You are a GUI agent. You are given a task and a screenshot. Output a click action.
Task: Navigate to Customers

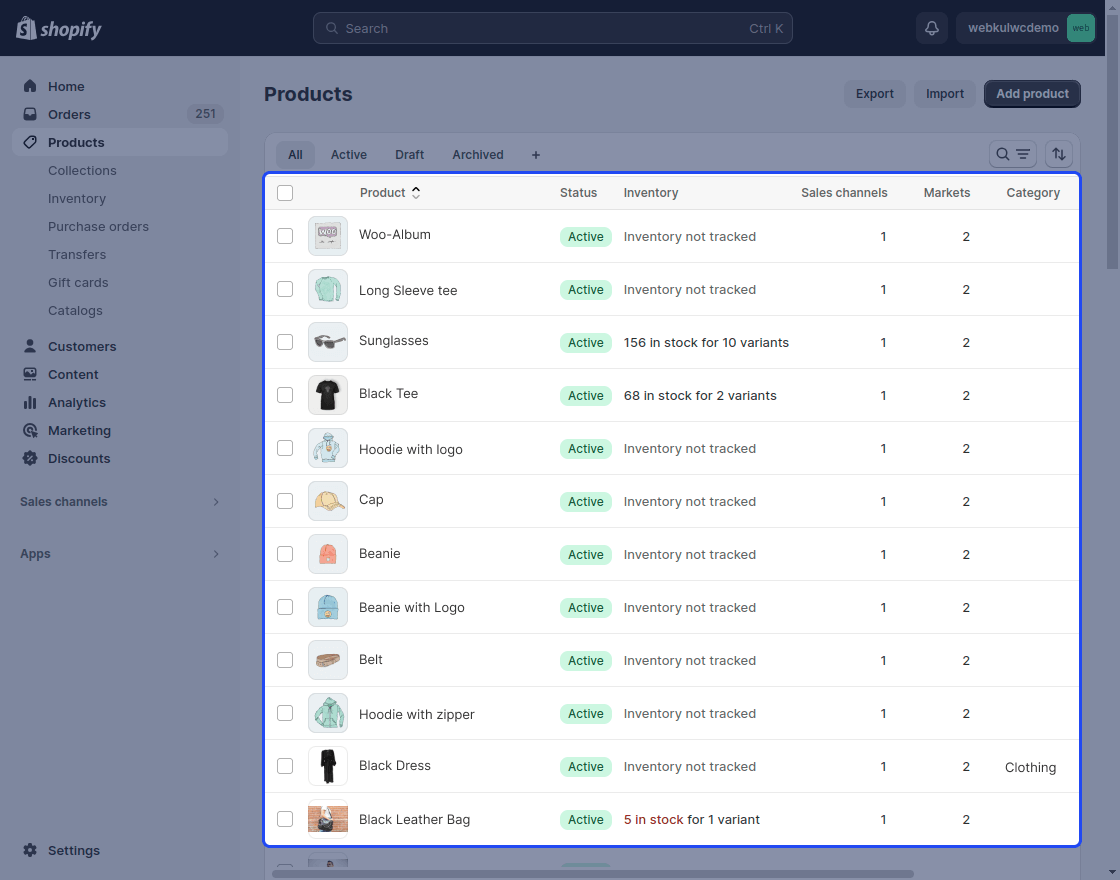pos(81,346)
